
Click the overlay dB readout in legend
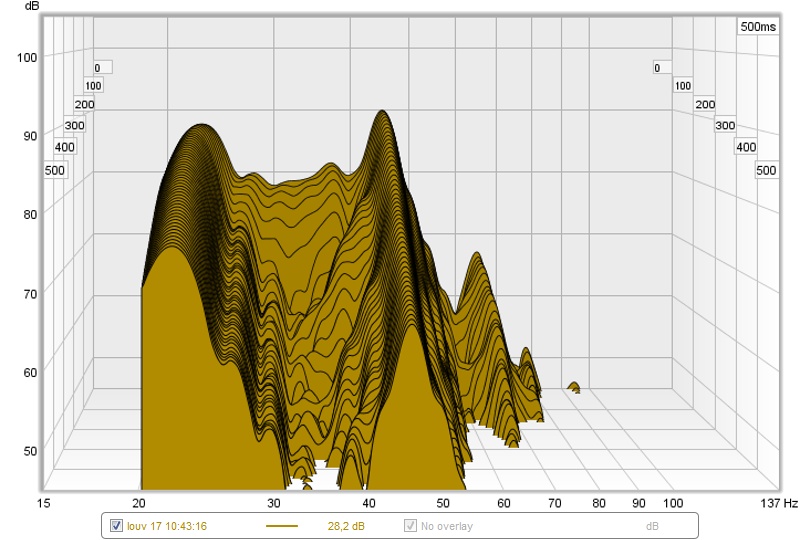click(x=652, y=525)
